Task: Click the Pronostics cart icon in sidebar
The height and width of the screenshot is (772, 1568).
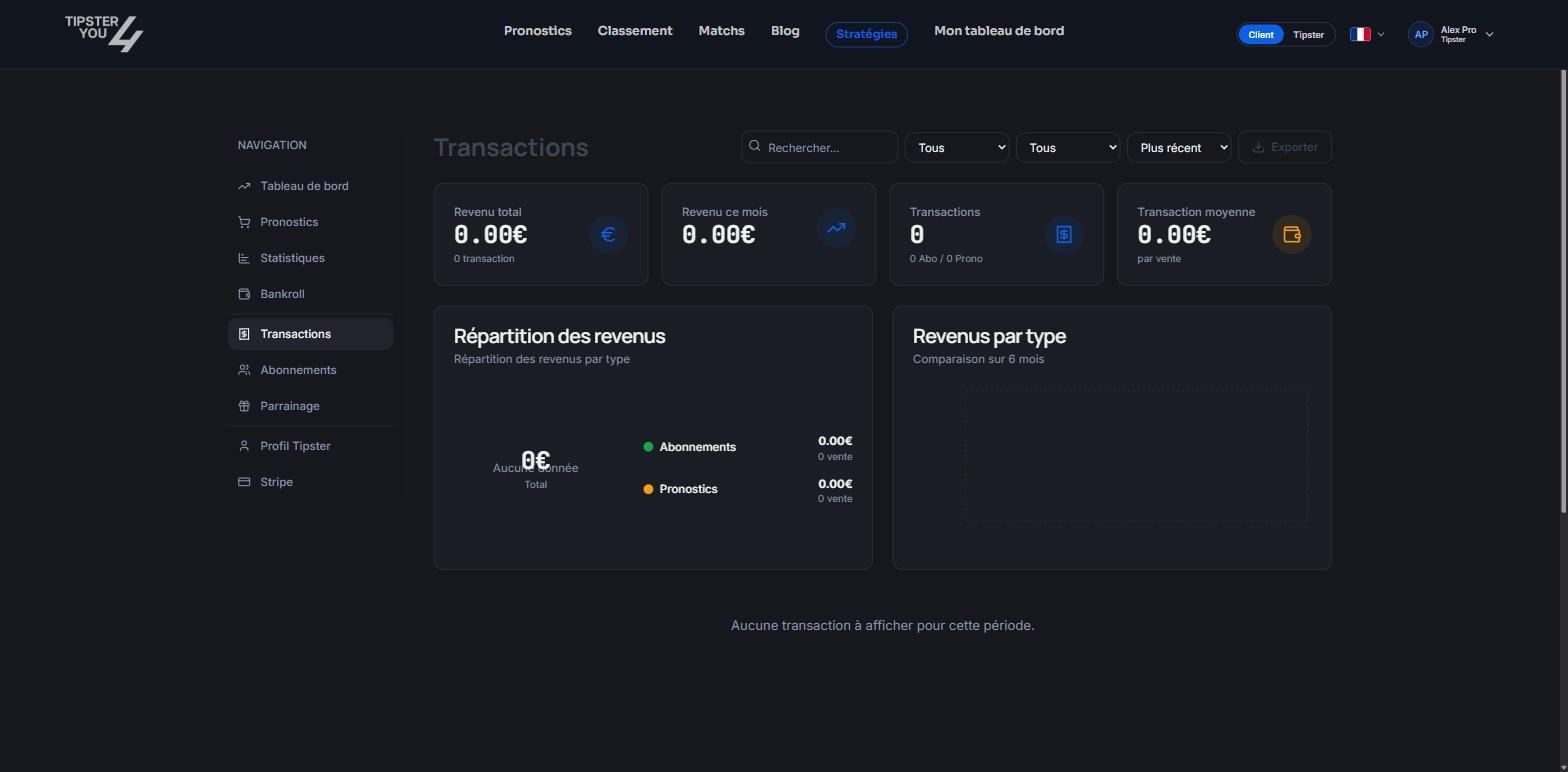Action: [x=244, y=222]
